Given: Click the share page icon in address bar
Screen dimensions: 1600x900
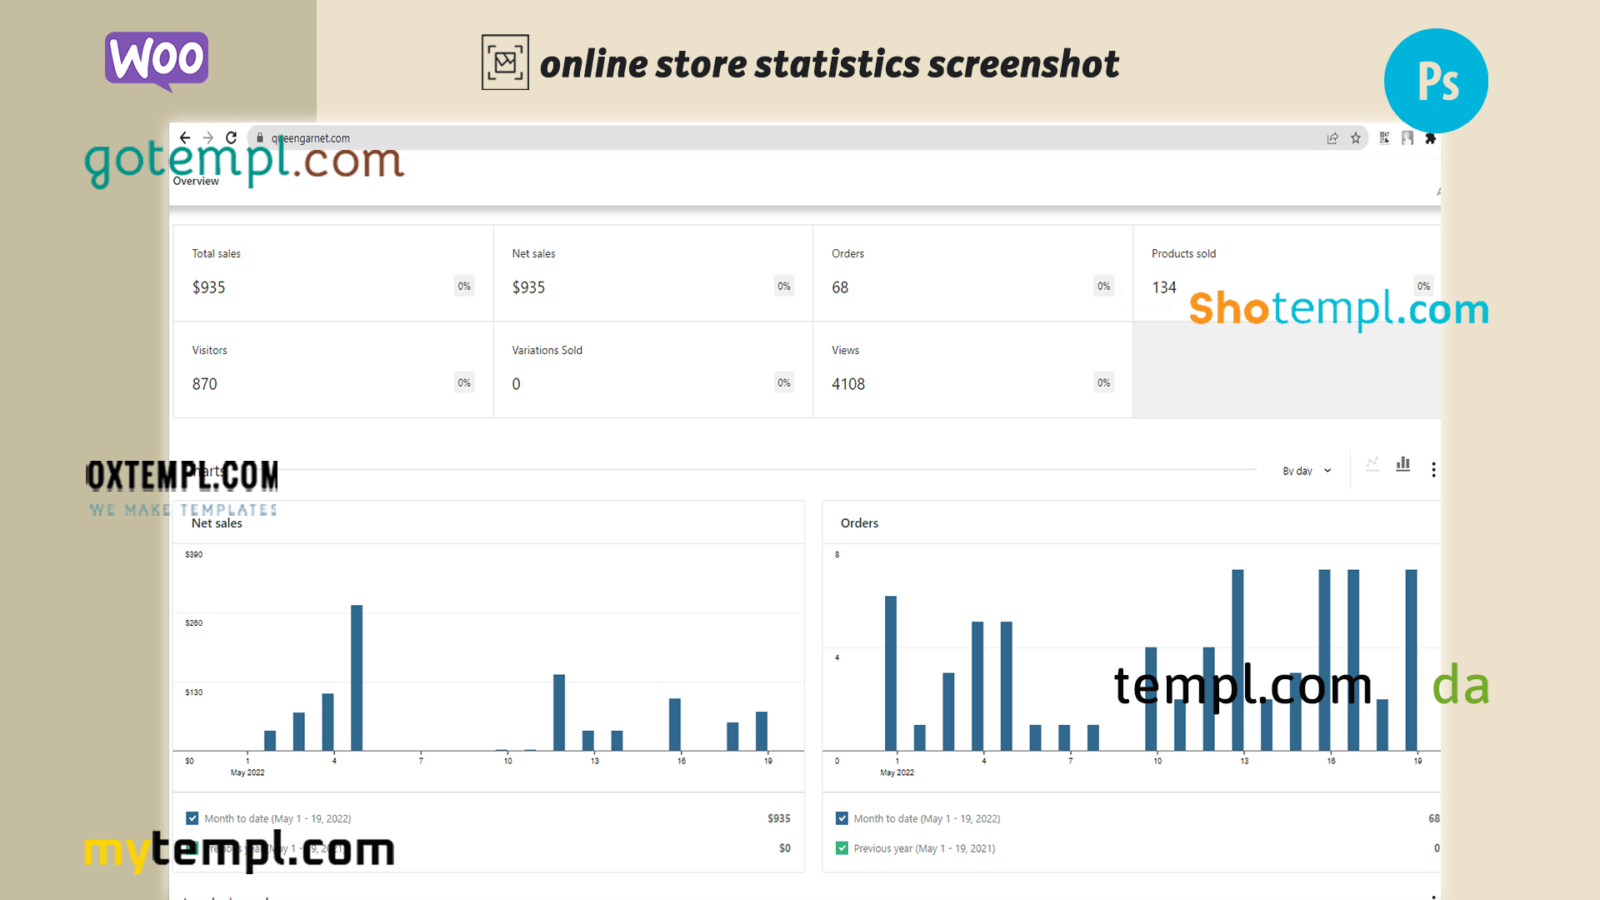Looking at the screenshot, I should 1332,138.
